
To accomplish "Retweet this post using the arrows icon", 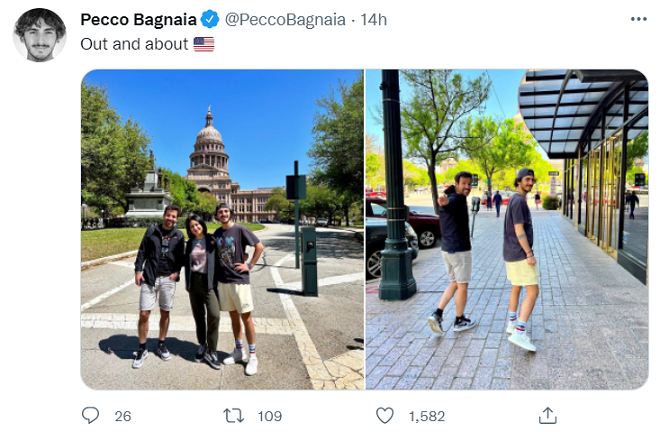I will tap(234, 415).
